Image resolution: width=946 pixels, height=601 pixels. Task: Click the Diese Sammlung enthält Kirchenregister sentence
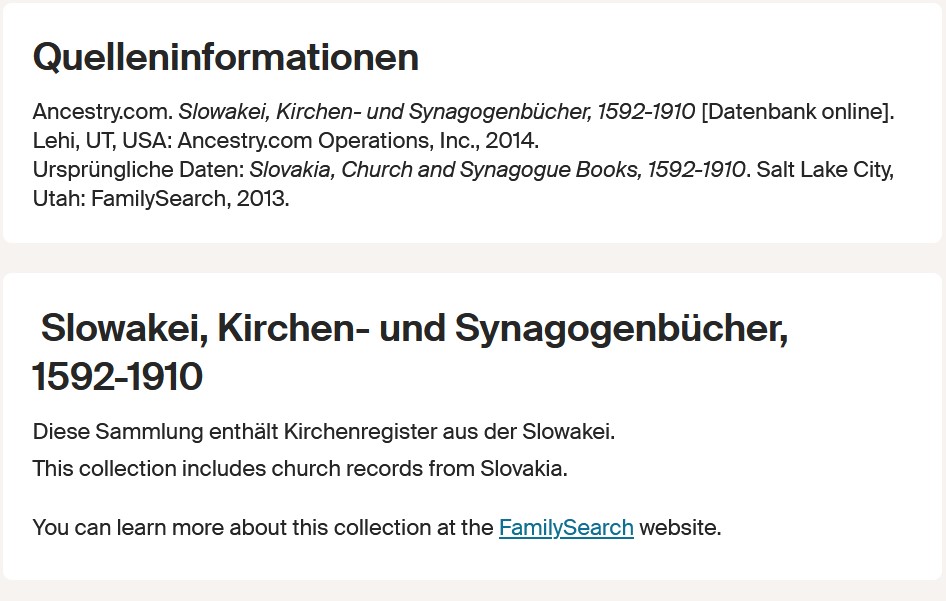click(x=324, y=432)
